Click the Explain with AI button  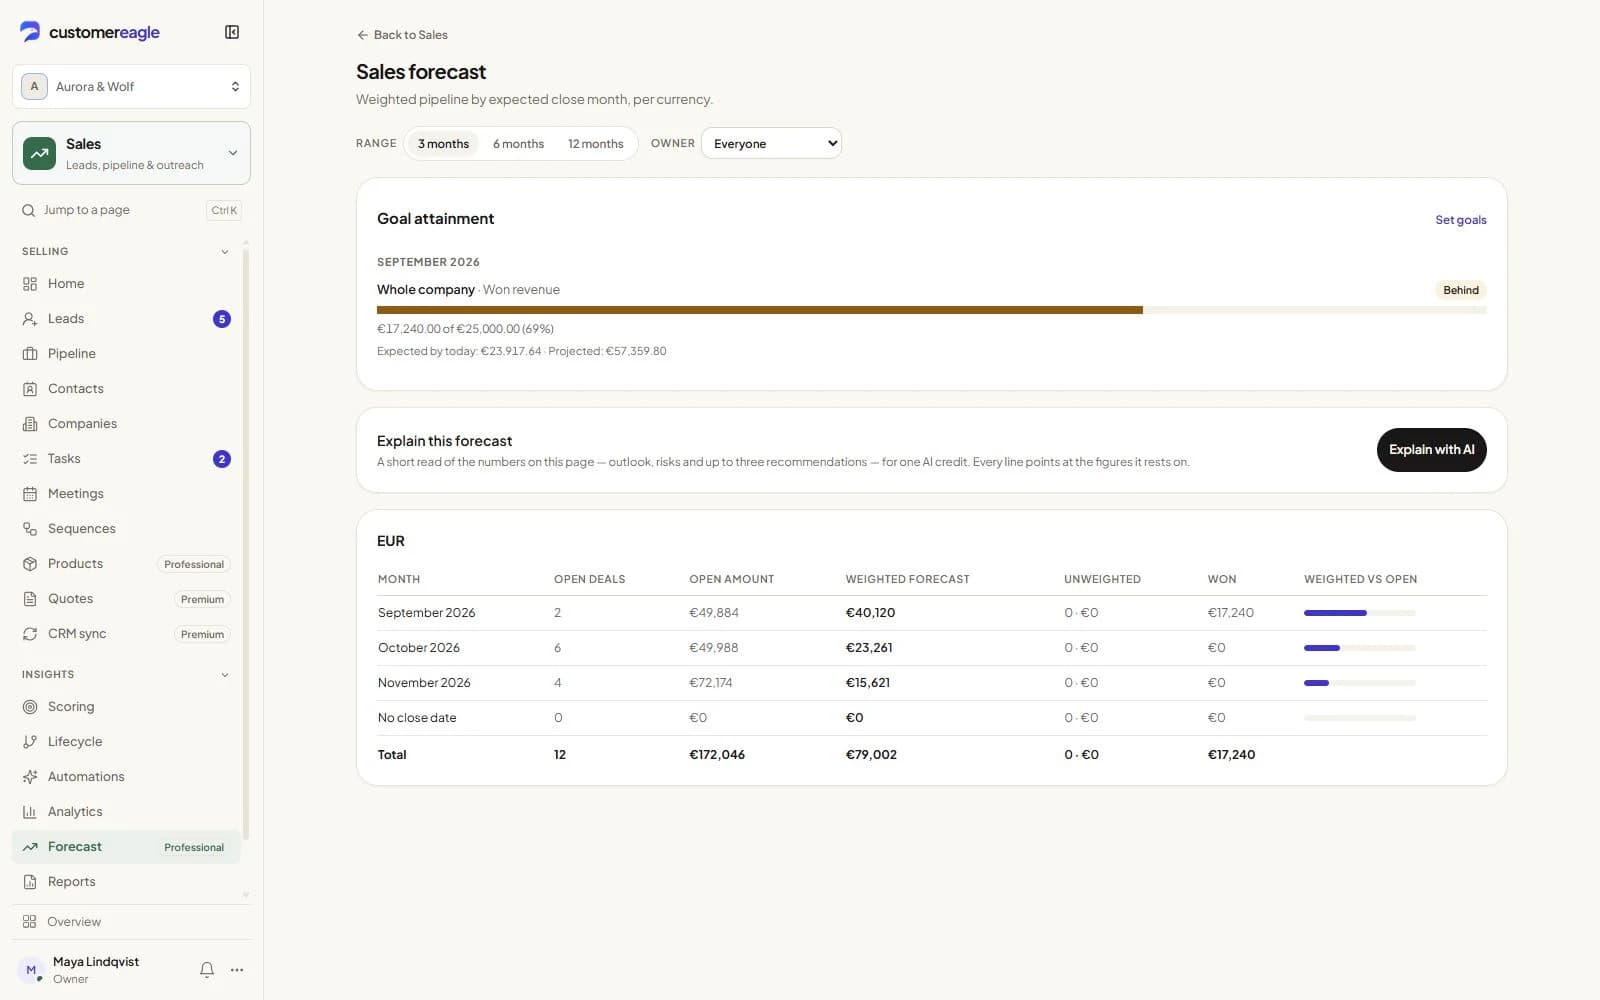pyautogui.click(x=1431, y=450)
